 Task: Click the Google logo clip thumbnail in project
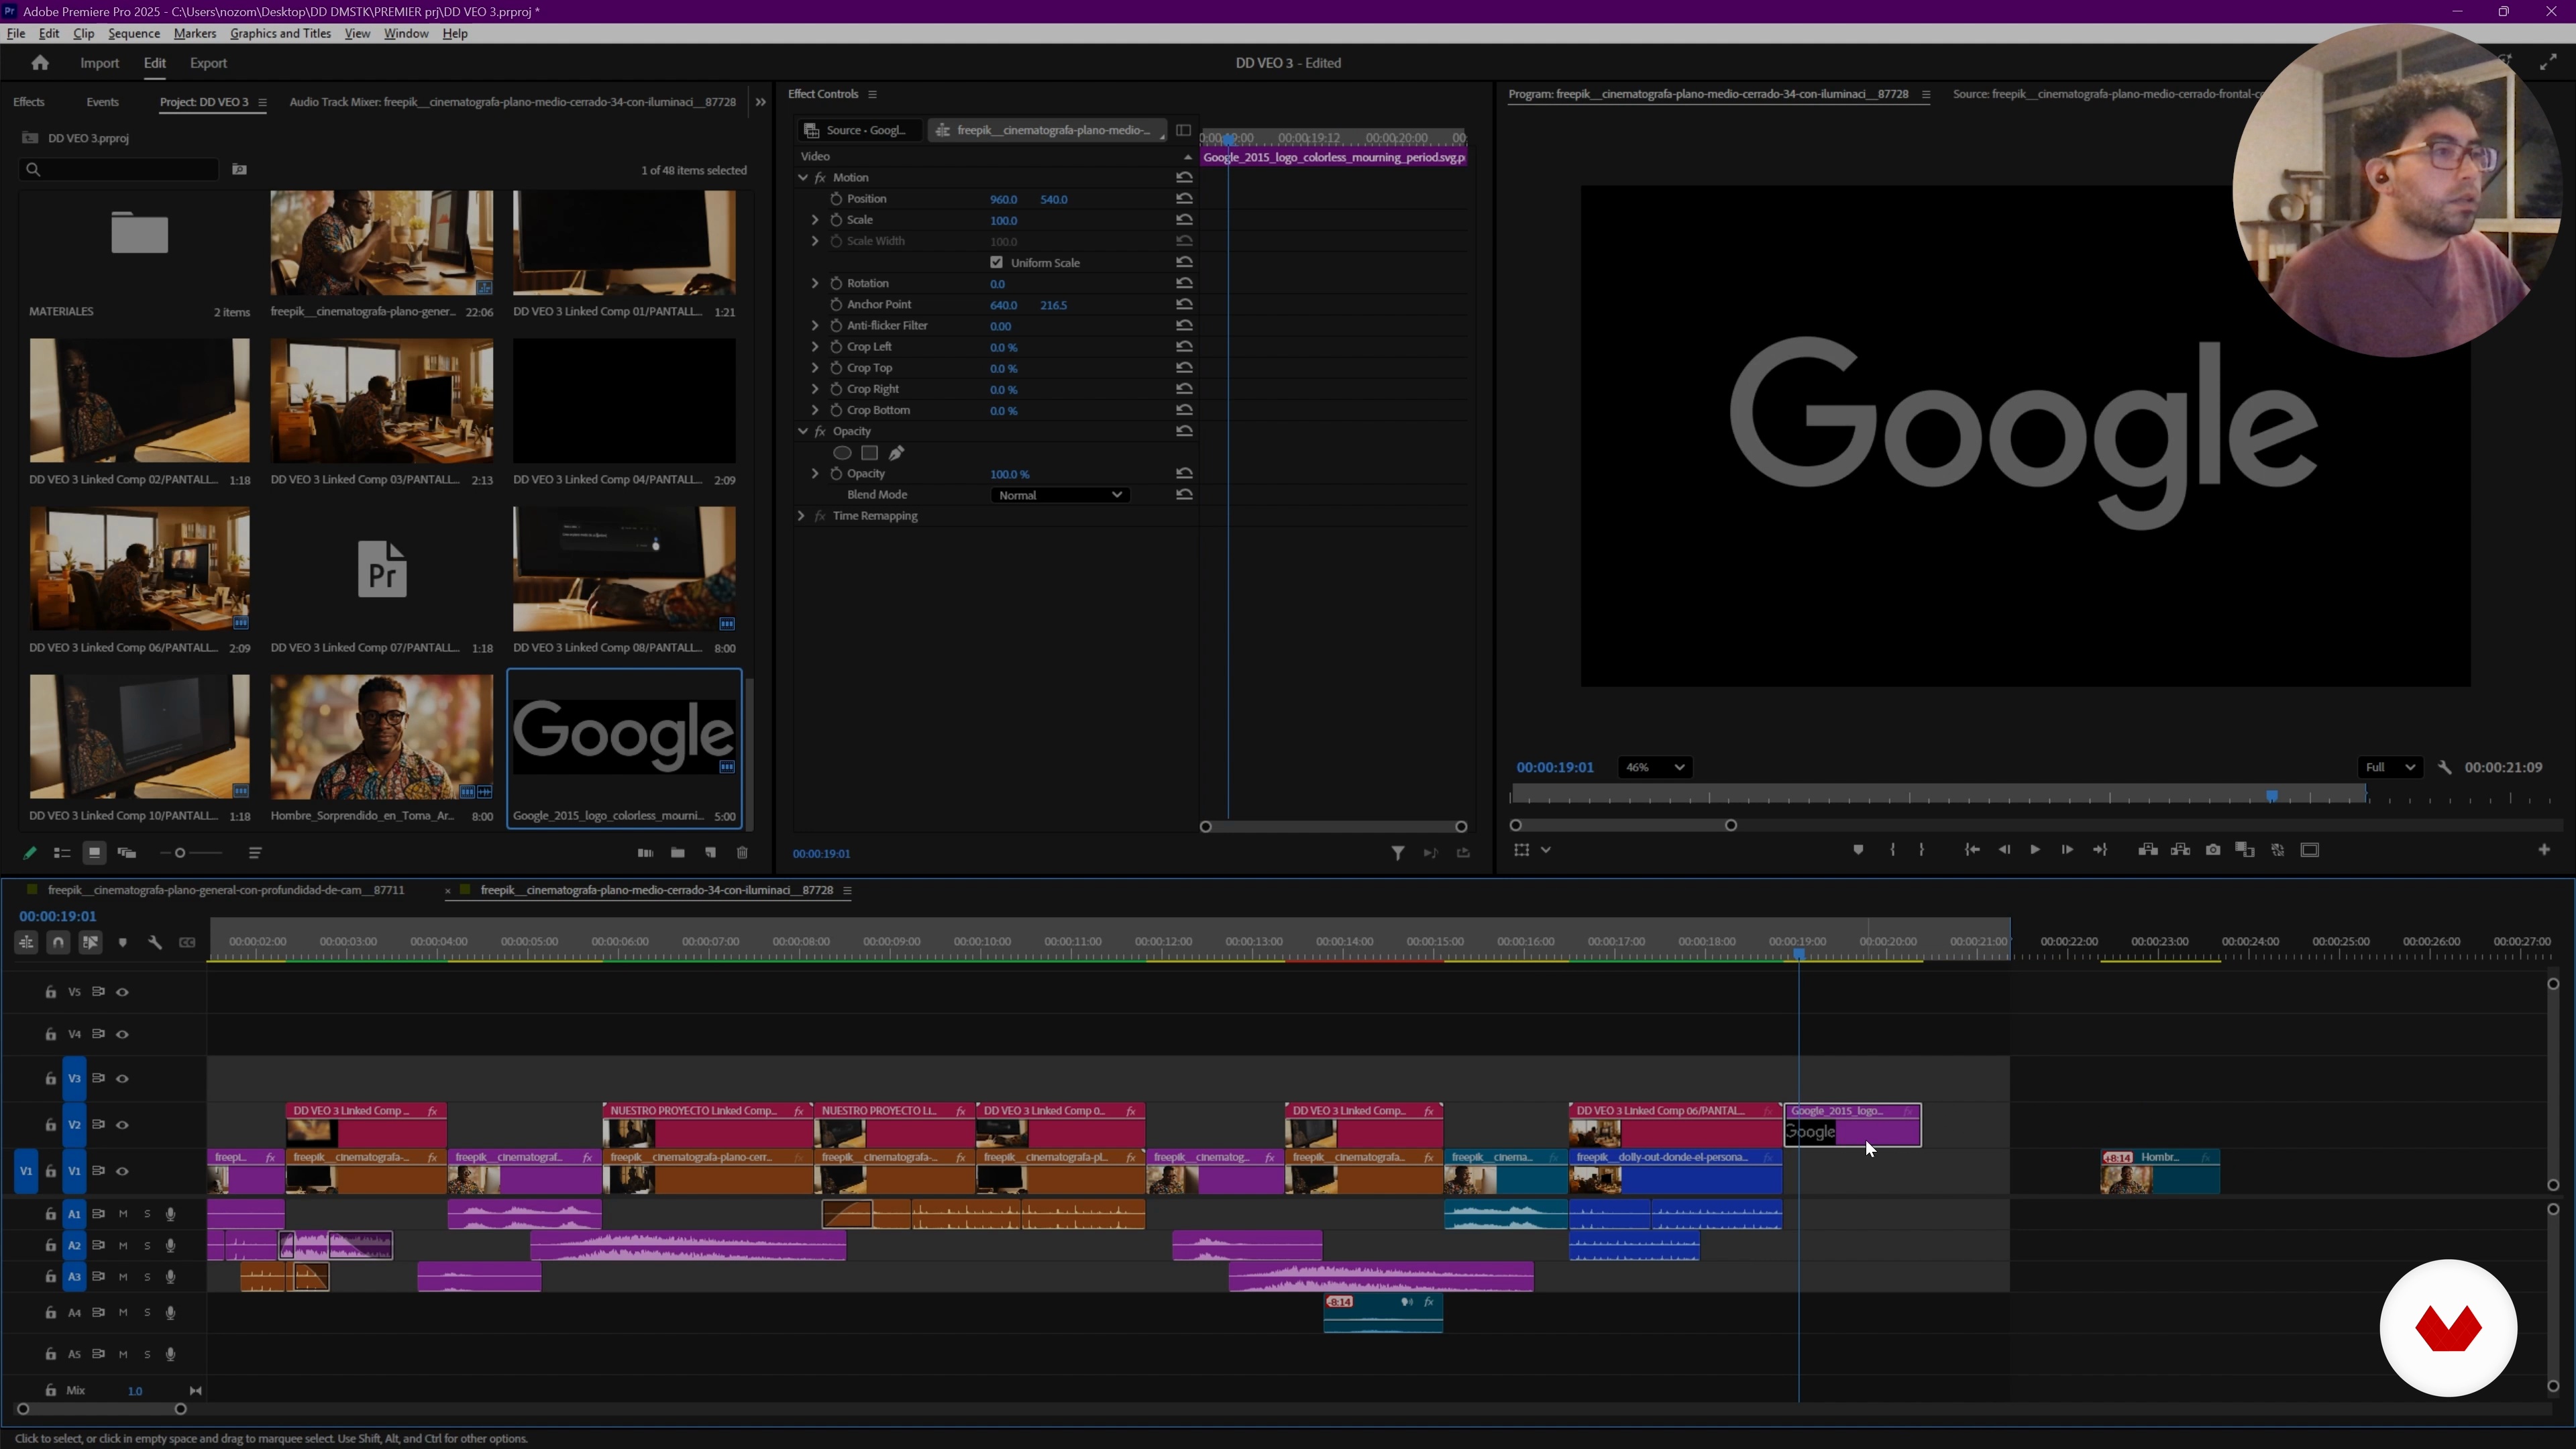tap(624, 737)
